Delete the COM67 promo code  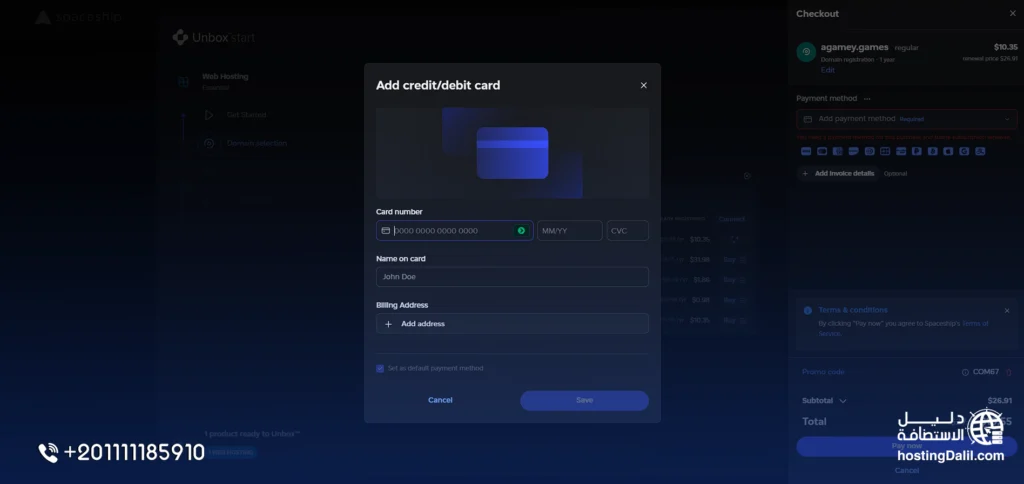click(1008, 372)
